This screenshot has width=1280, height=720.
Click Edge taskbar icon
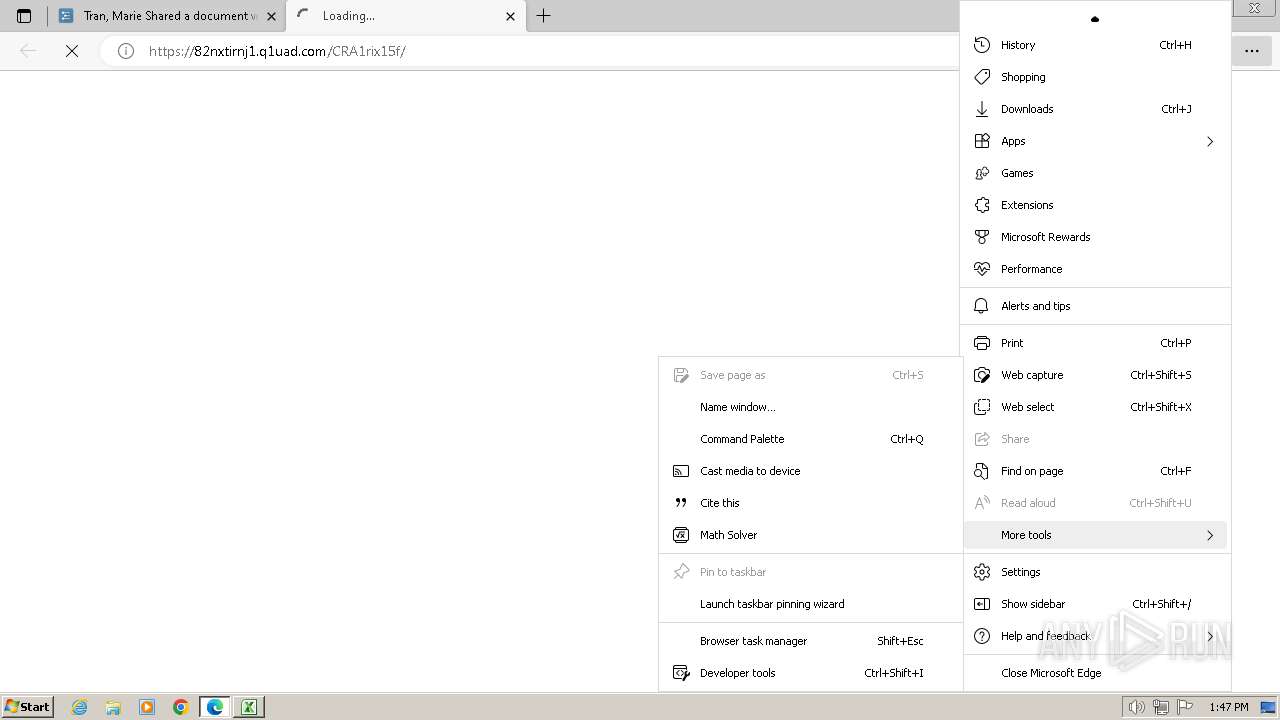[x=215, y=707]
